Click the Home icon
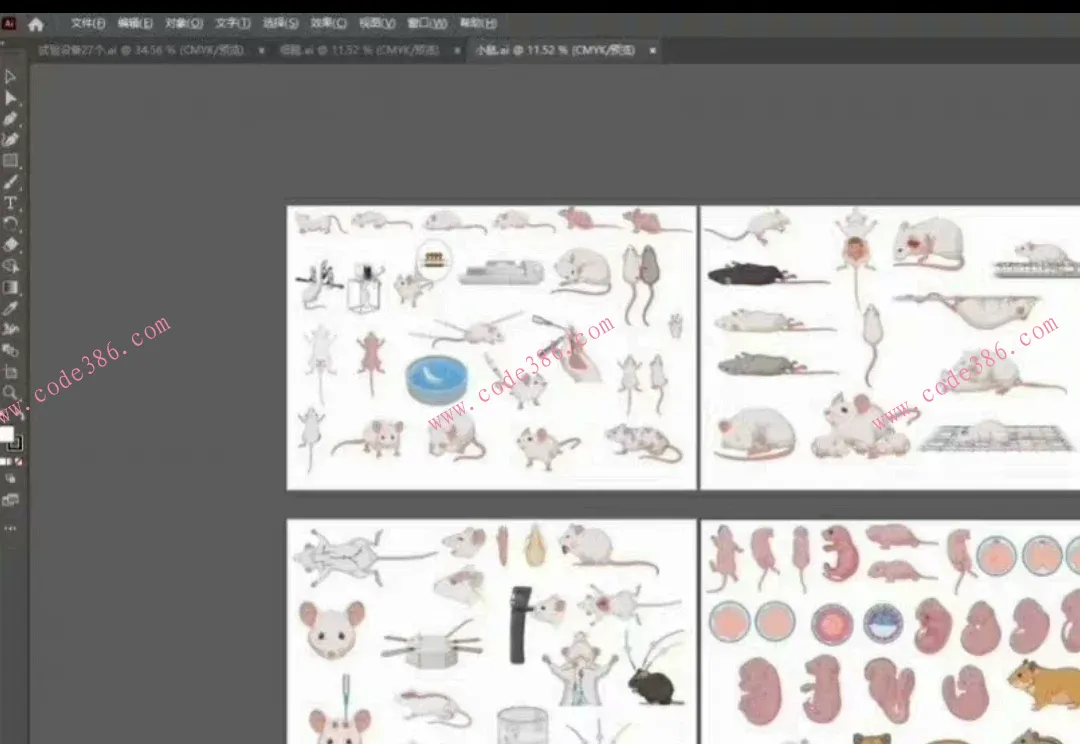Viewport: 1080px width, 744px height. [36, 24]
